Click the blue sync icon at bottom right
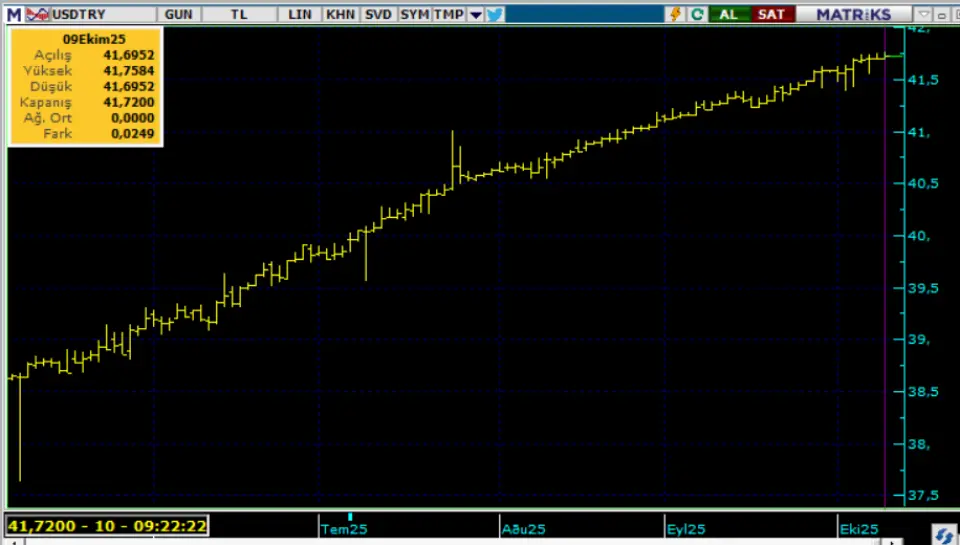 click(x=941, y=531)
